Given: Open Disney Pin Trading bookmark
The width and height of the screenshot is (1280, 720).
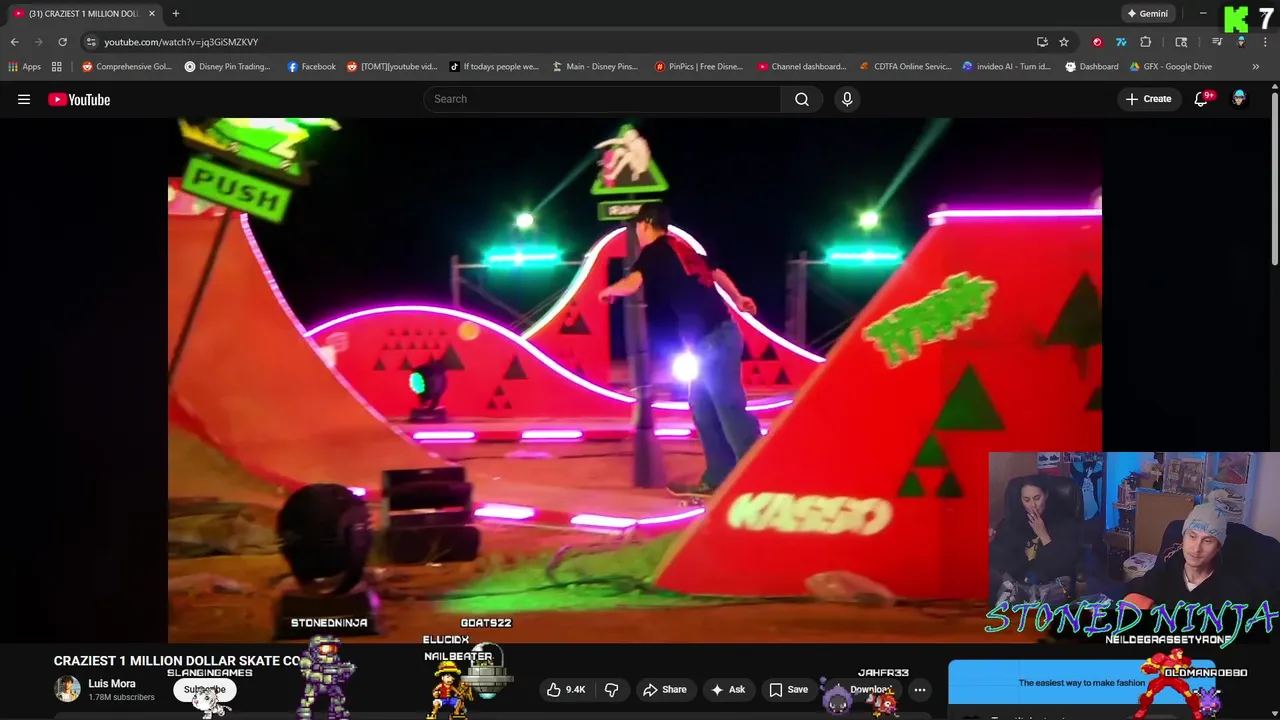Looking at the screenshot, I should coord(228,67).
